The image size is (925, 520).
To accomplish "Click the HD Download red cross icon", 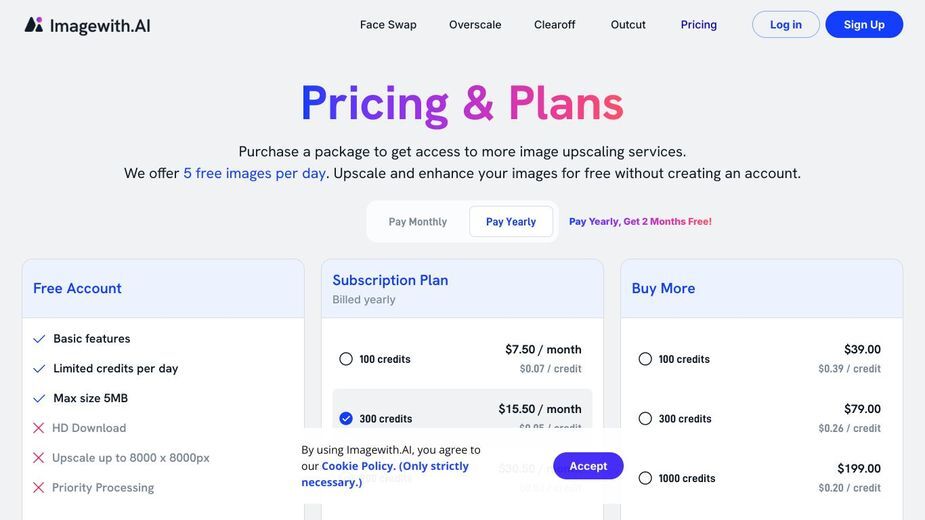I will (x=38, y=428).
